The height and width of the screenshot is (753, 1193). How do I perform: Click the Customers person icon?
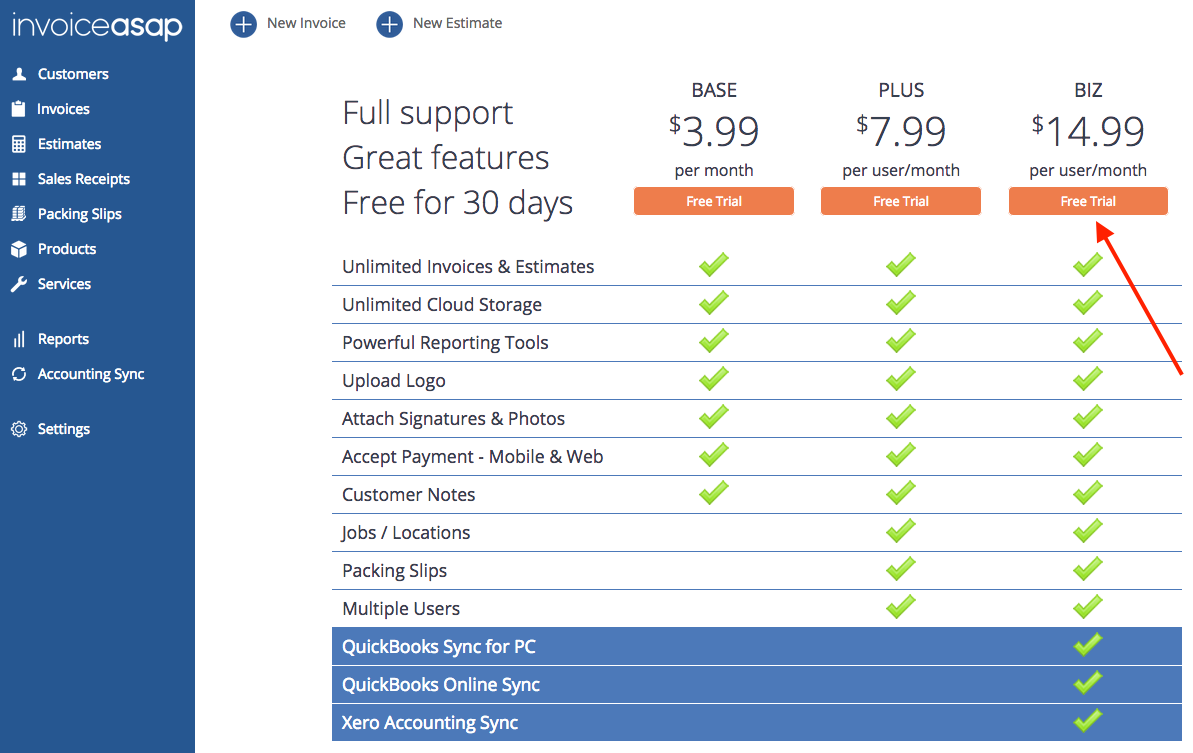coord(19,74)
